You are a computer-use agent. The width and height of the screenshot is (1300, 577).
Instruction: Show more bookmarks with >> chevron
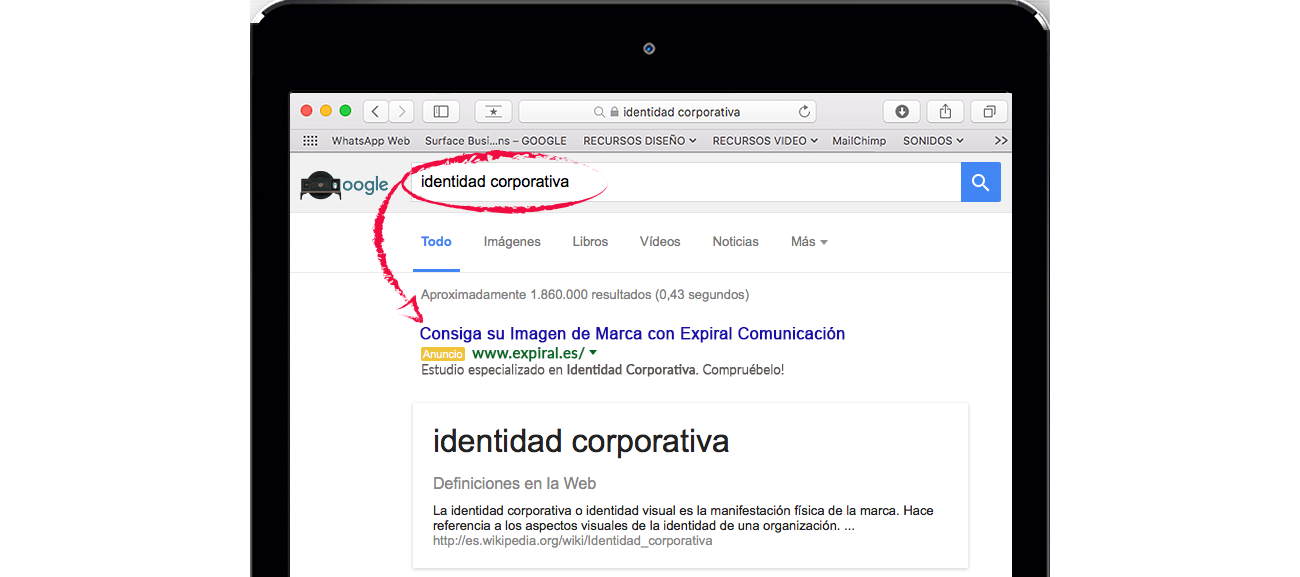click(1000, 141)
